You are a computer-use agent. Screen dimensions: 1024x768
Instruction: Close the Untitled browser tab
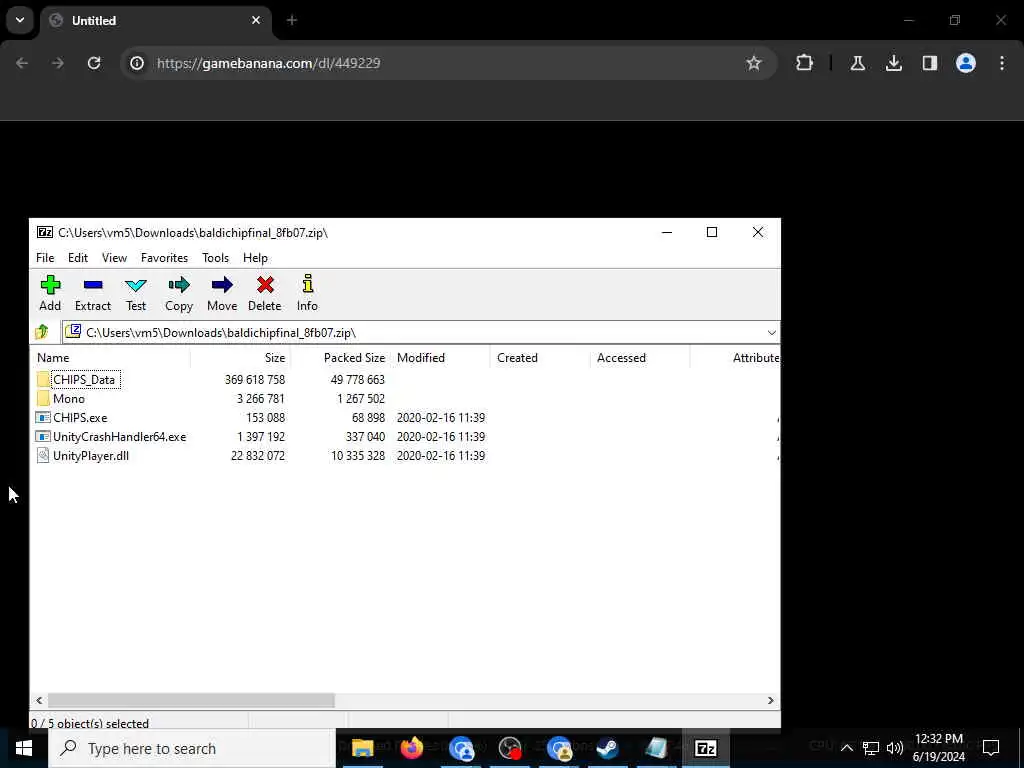click(256, 20)
